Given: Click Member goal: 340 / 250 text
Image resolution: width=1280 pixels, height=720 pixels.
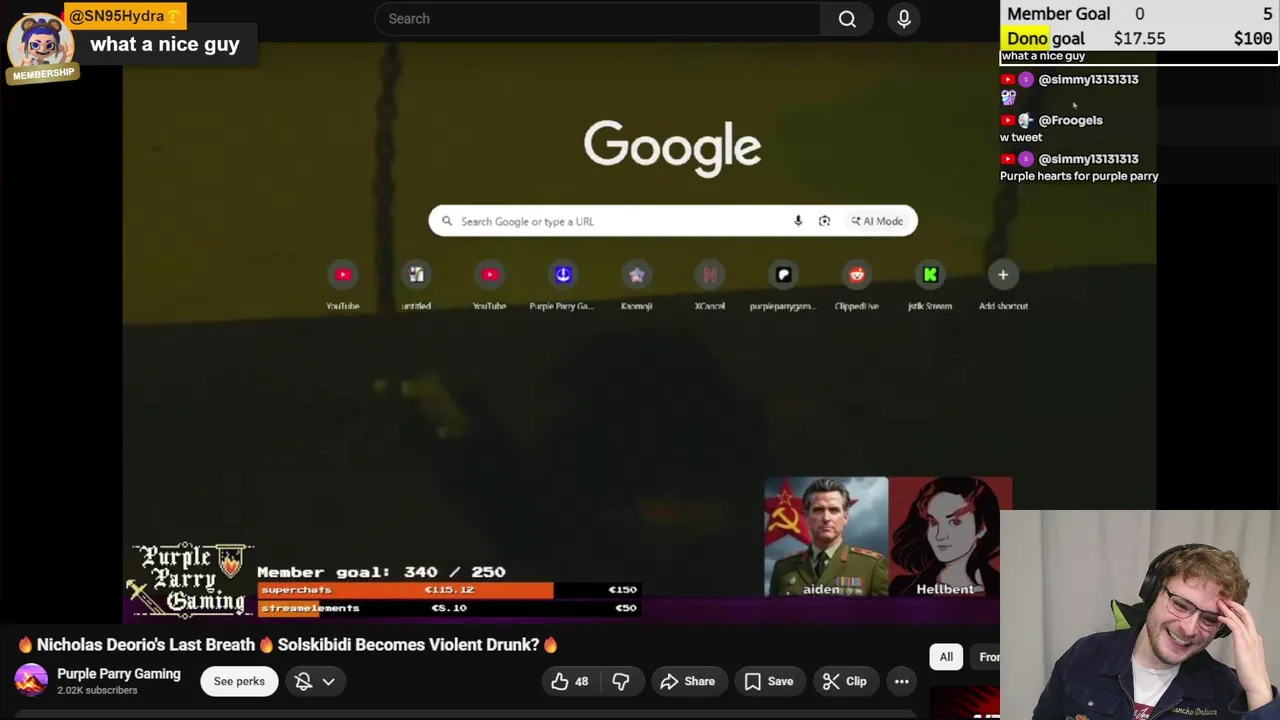Looking at the screenshot, I should [x=382, y=572].
